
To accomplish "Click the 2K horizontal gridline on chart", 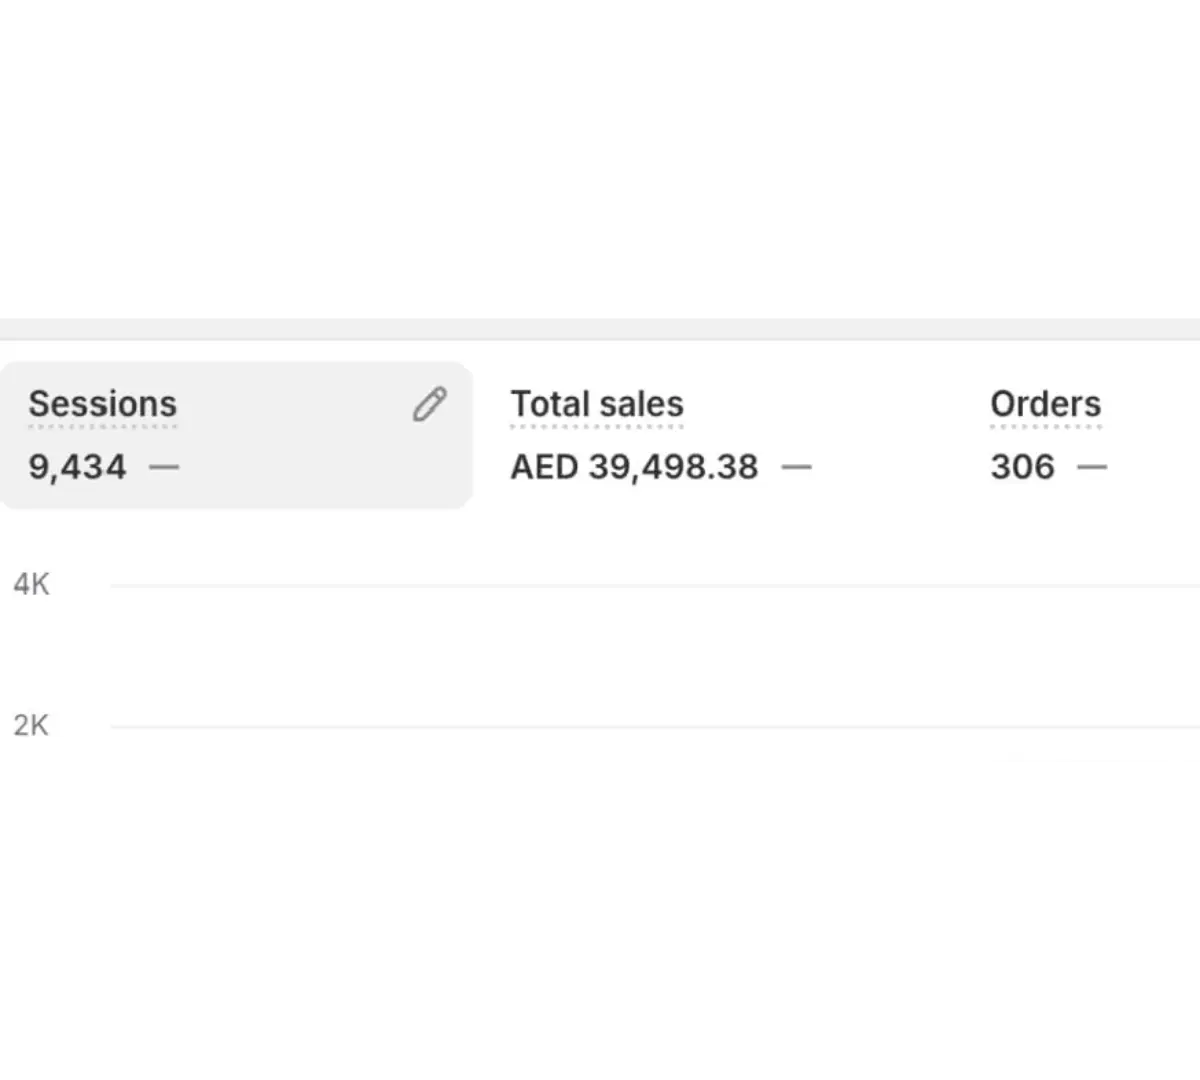I will (x=655, y=727).
